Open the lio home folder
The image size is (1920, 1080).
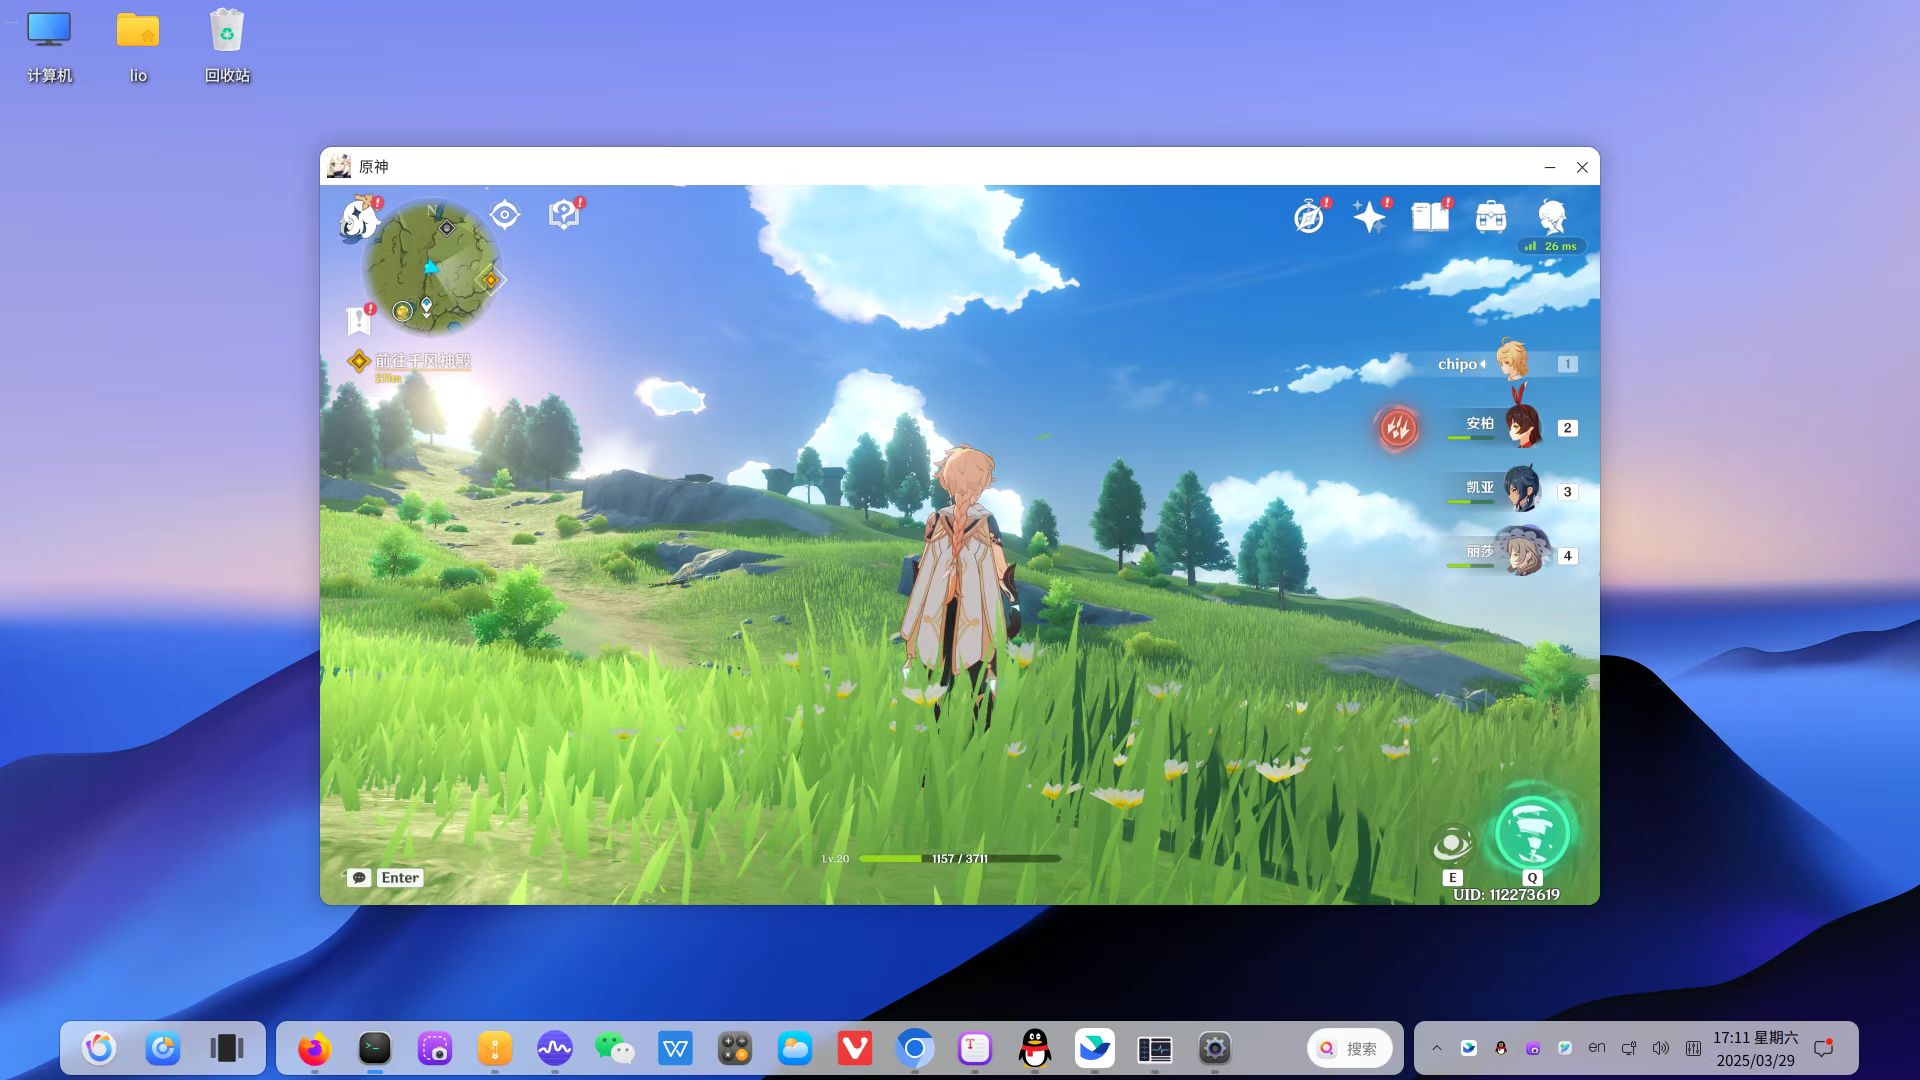(x=138, y=47)
